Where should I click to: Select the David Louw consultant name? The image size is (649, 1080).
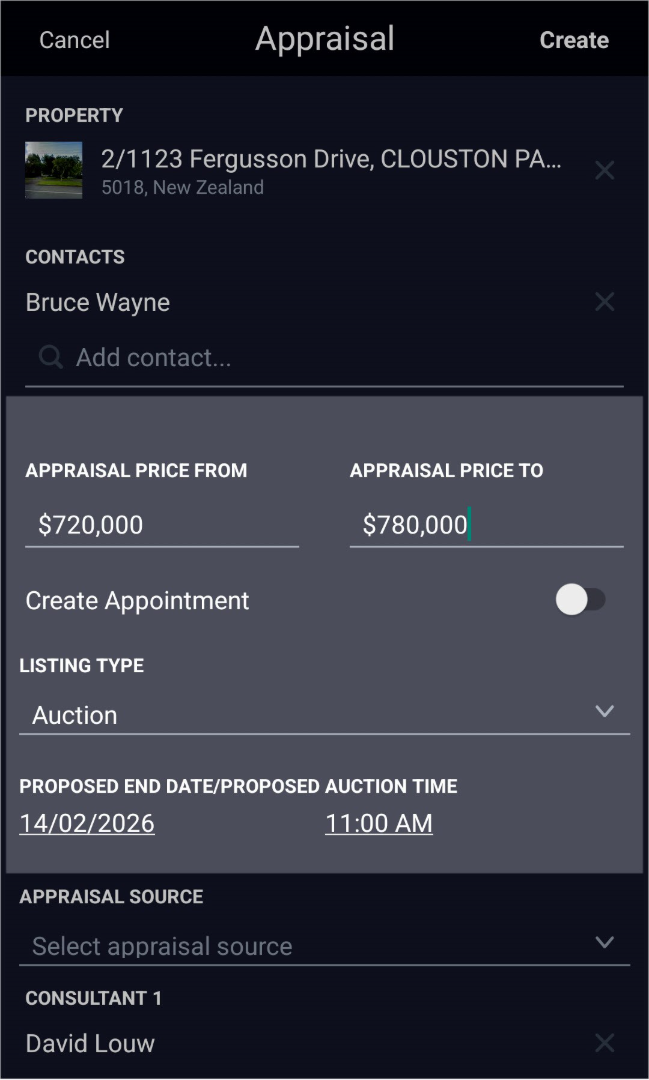90,1043
